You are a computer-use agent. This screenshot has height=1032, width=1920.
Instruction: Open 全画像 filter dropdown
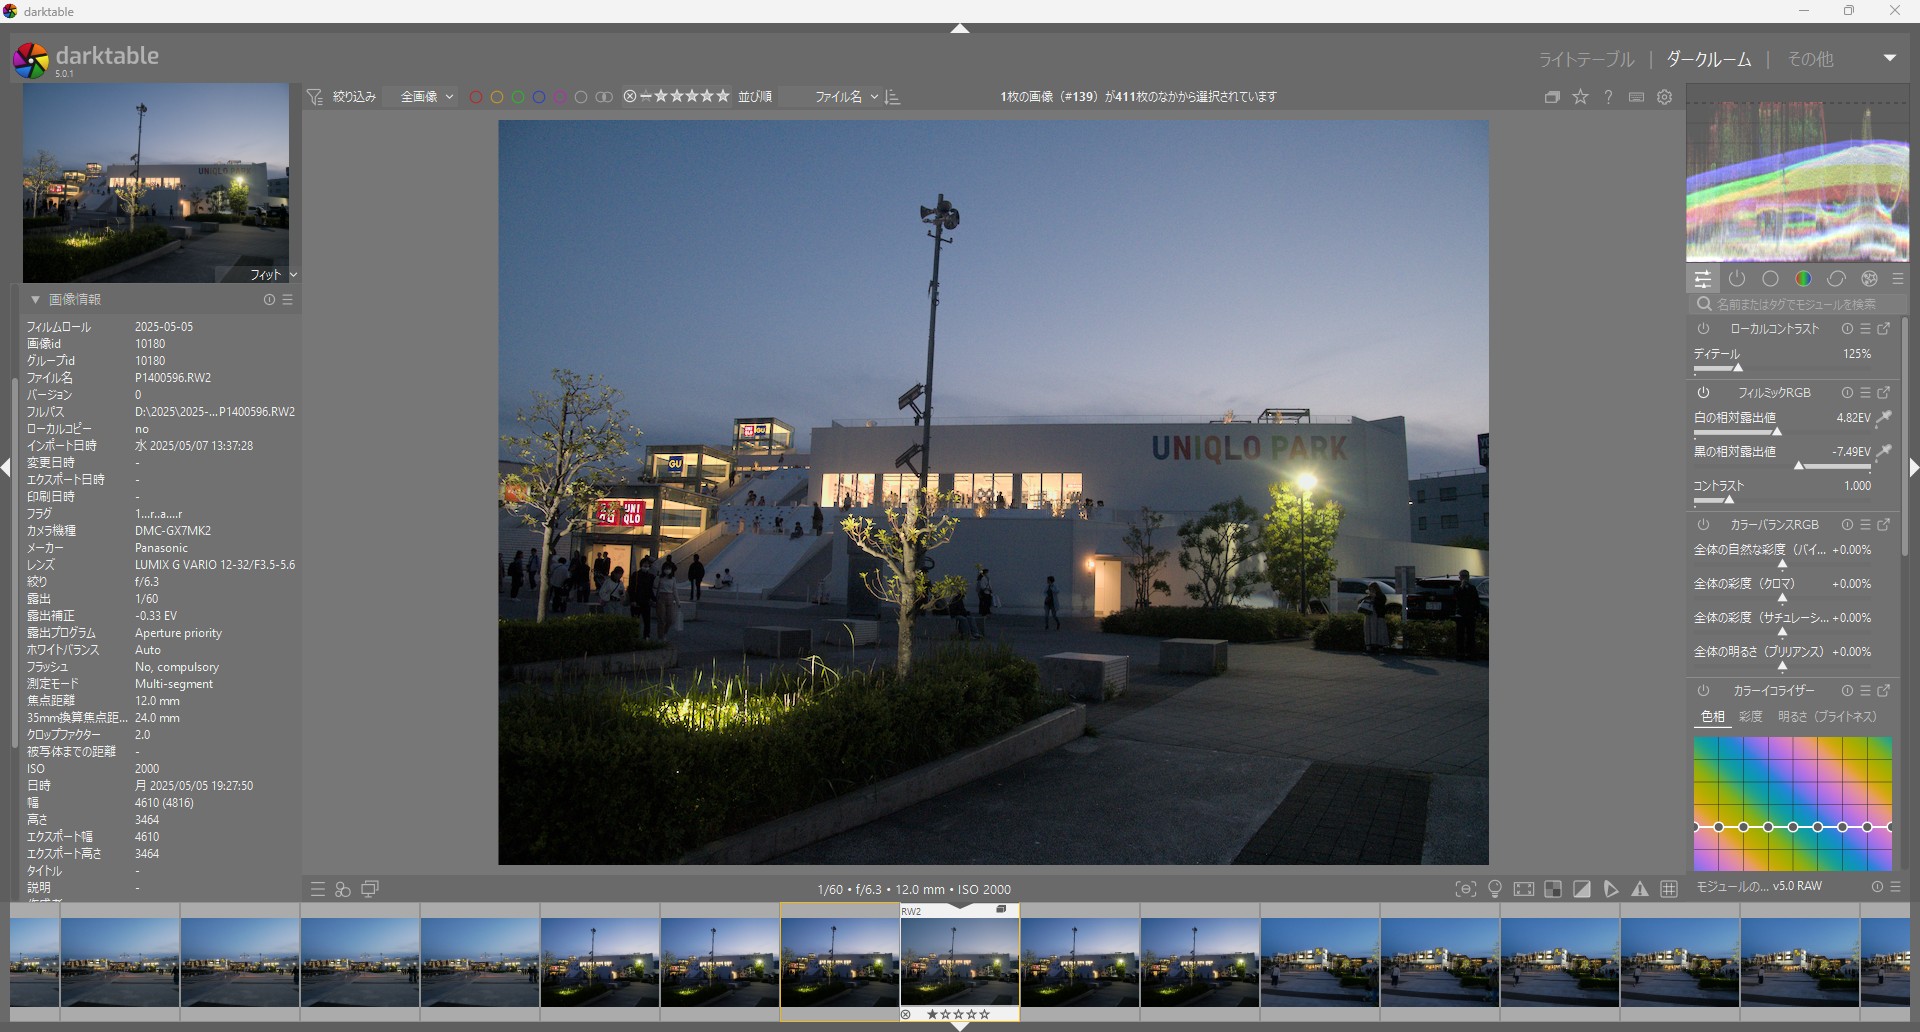pyautogui.click(x=427, y=97)
